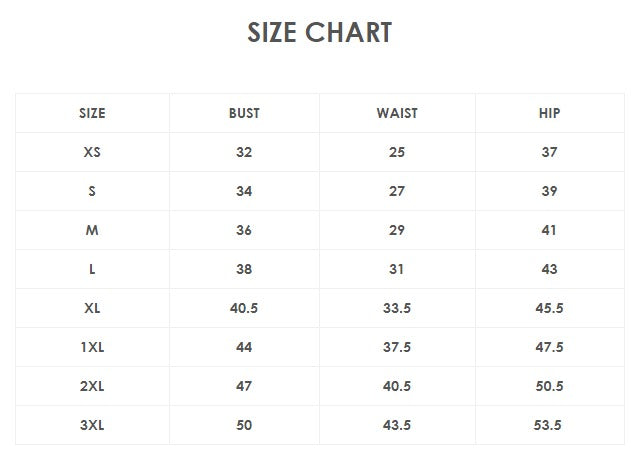Select the 2XL hip value 50.5

click(549, 386)
